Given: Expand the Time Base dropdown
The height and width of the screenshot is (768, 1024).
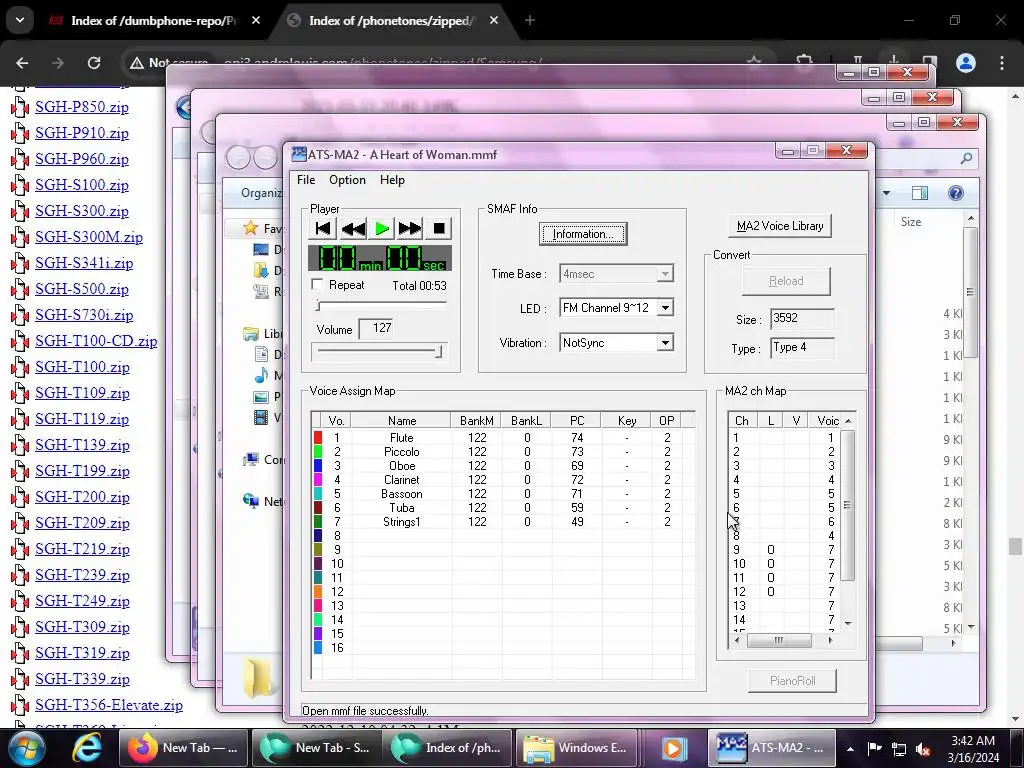Looking at the screenshot, I should click(x=665, y=274).
